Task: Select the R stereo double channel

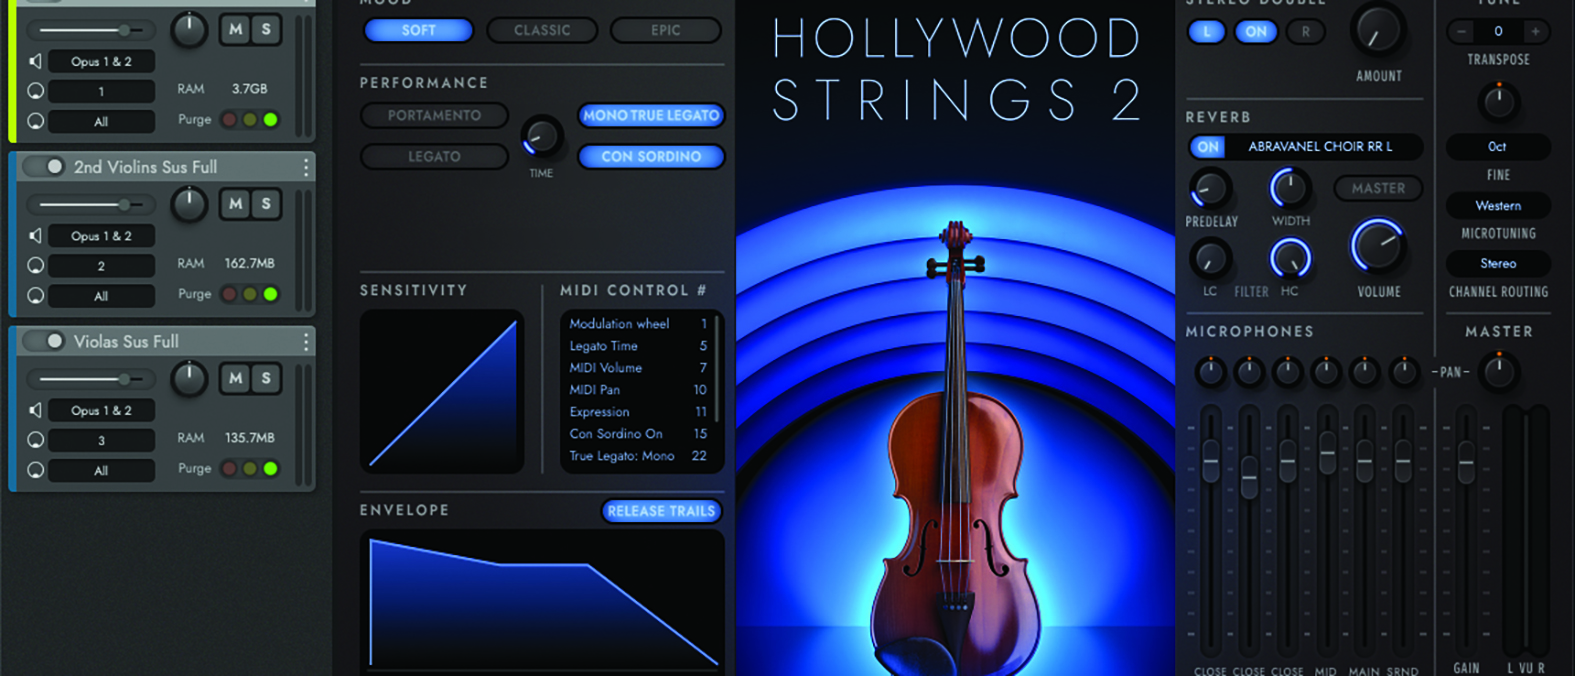Action: click(x=1305, y=32)
